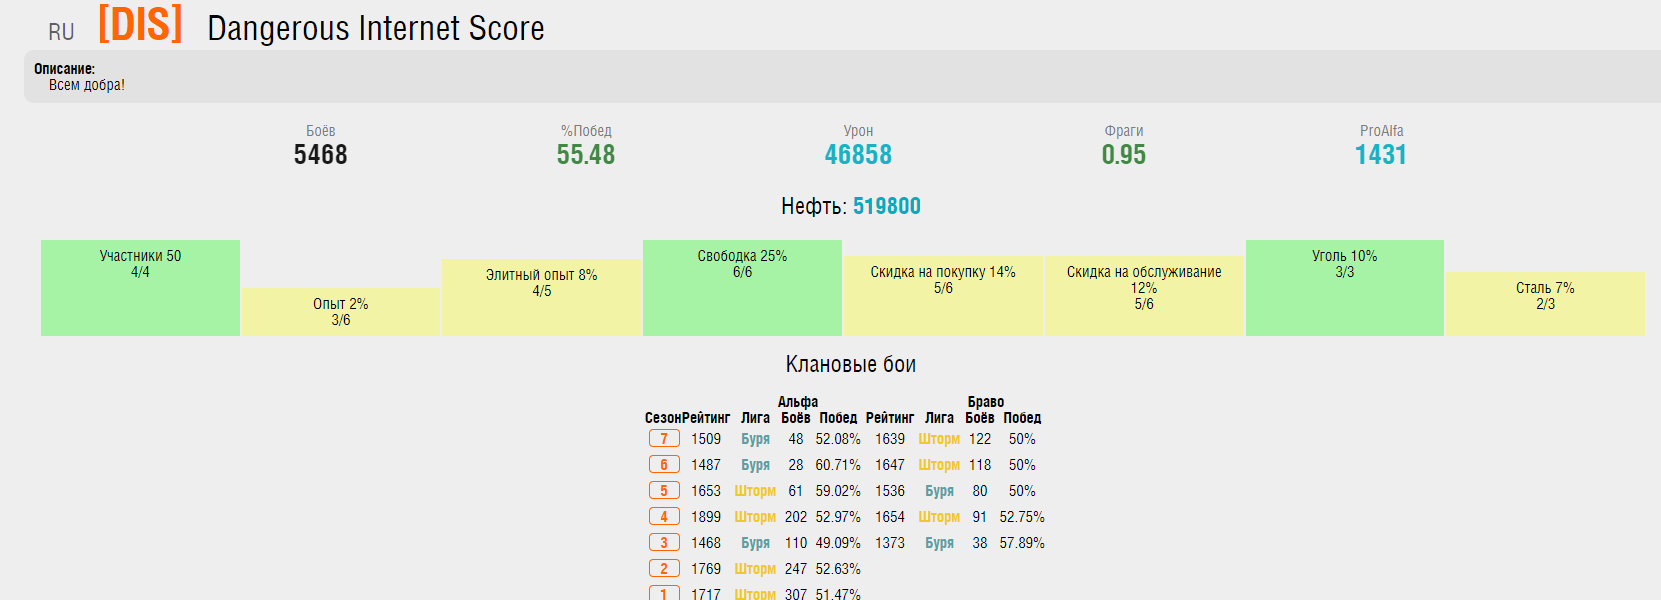
Task: Select the green Участники 50 upgrade tile
Action: pos(140,287)
